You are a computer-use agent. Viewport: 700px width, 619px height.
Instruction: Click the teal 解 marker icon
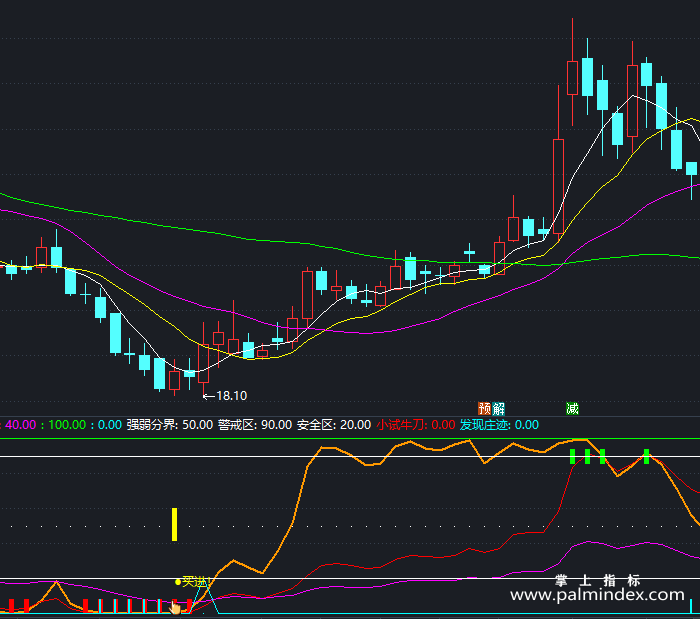[x=498, y=408]
